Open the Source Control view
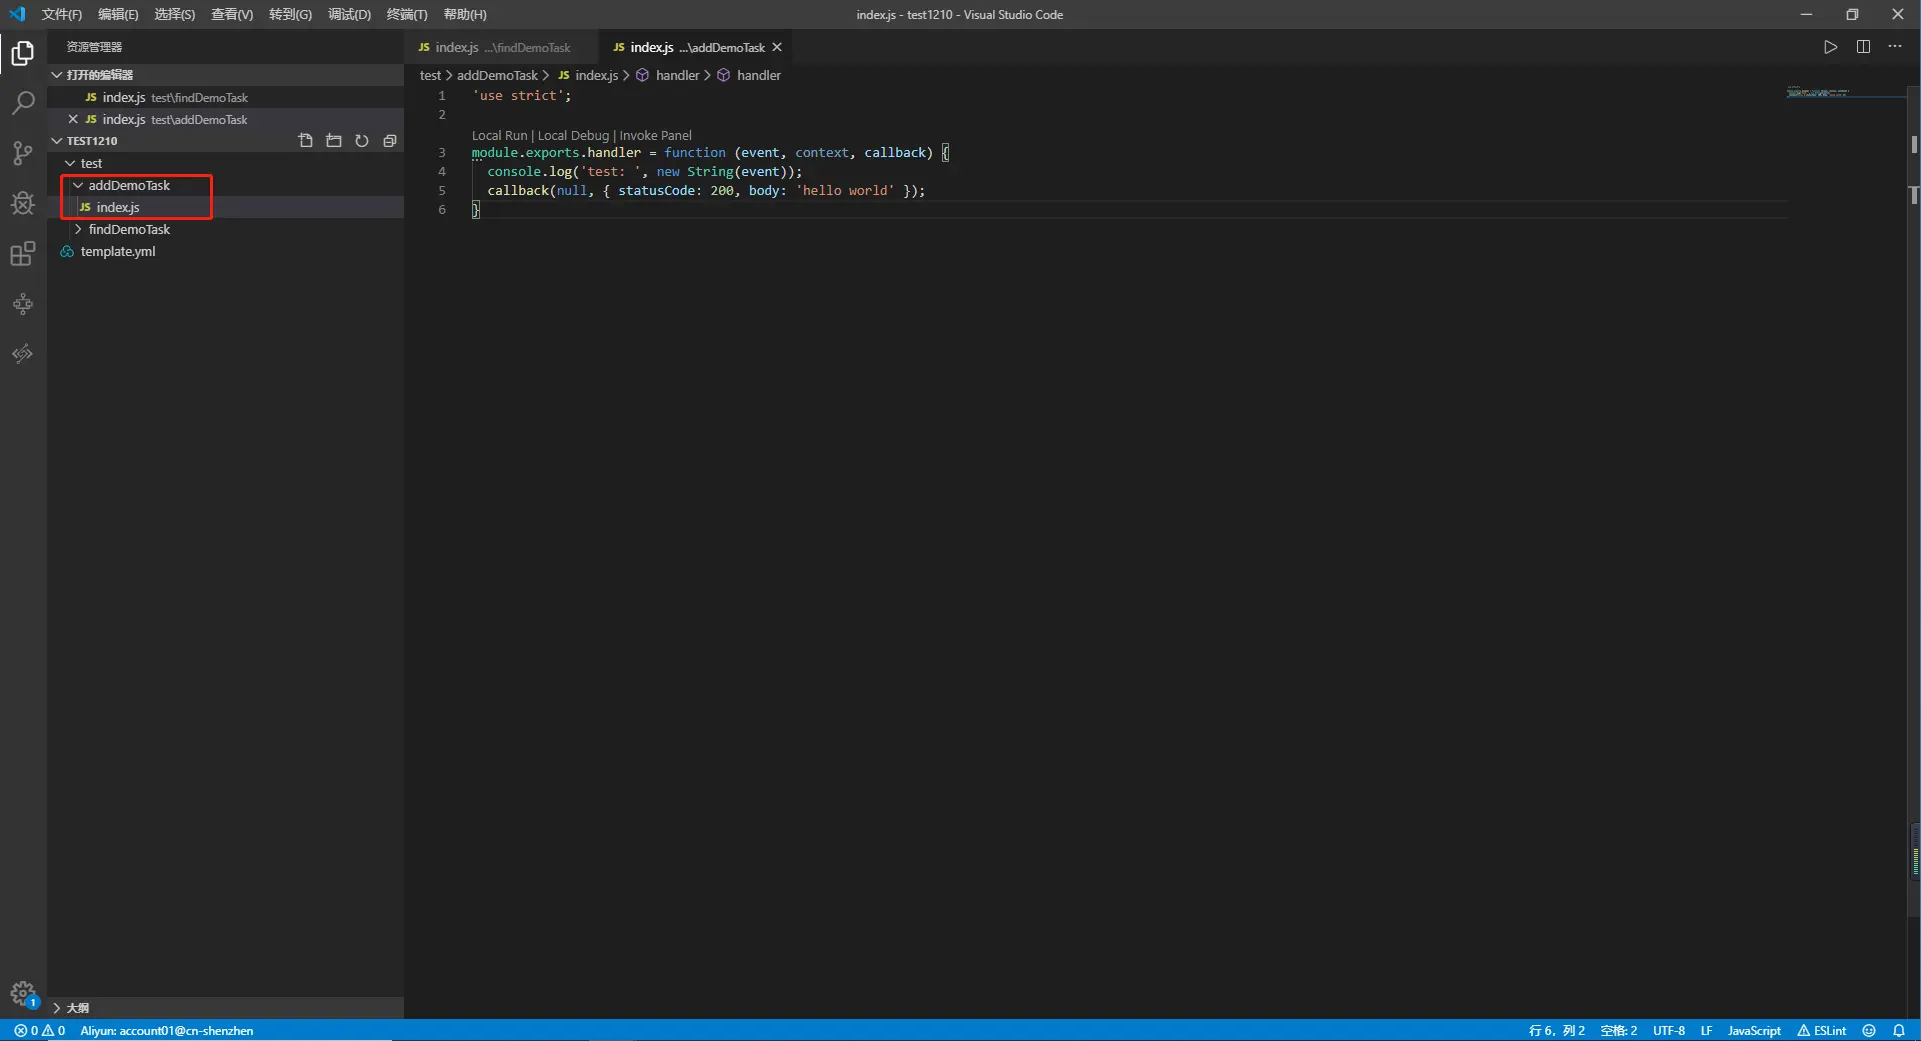The width and height of the screenshot is (1921, 1041). tap(22, 153)
